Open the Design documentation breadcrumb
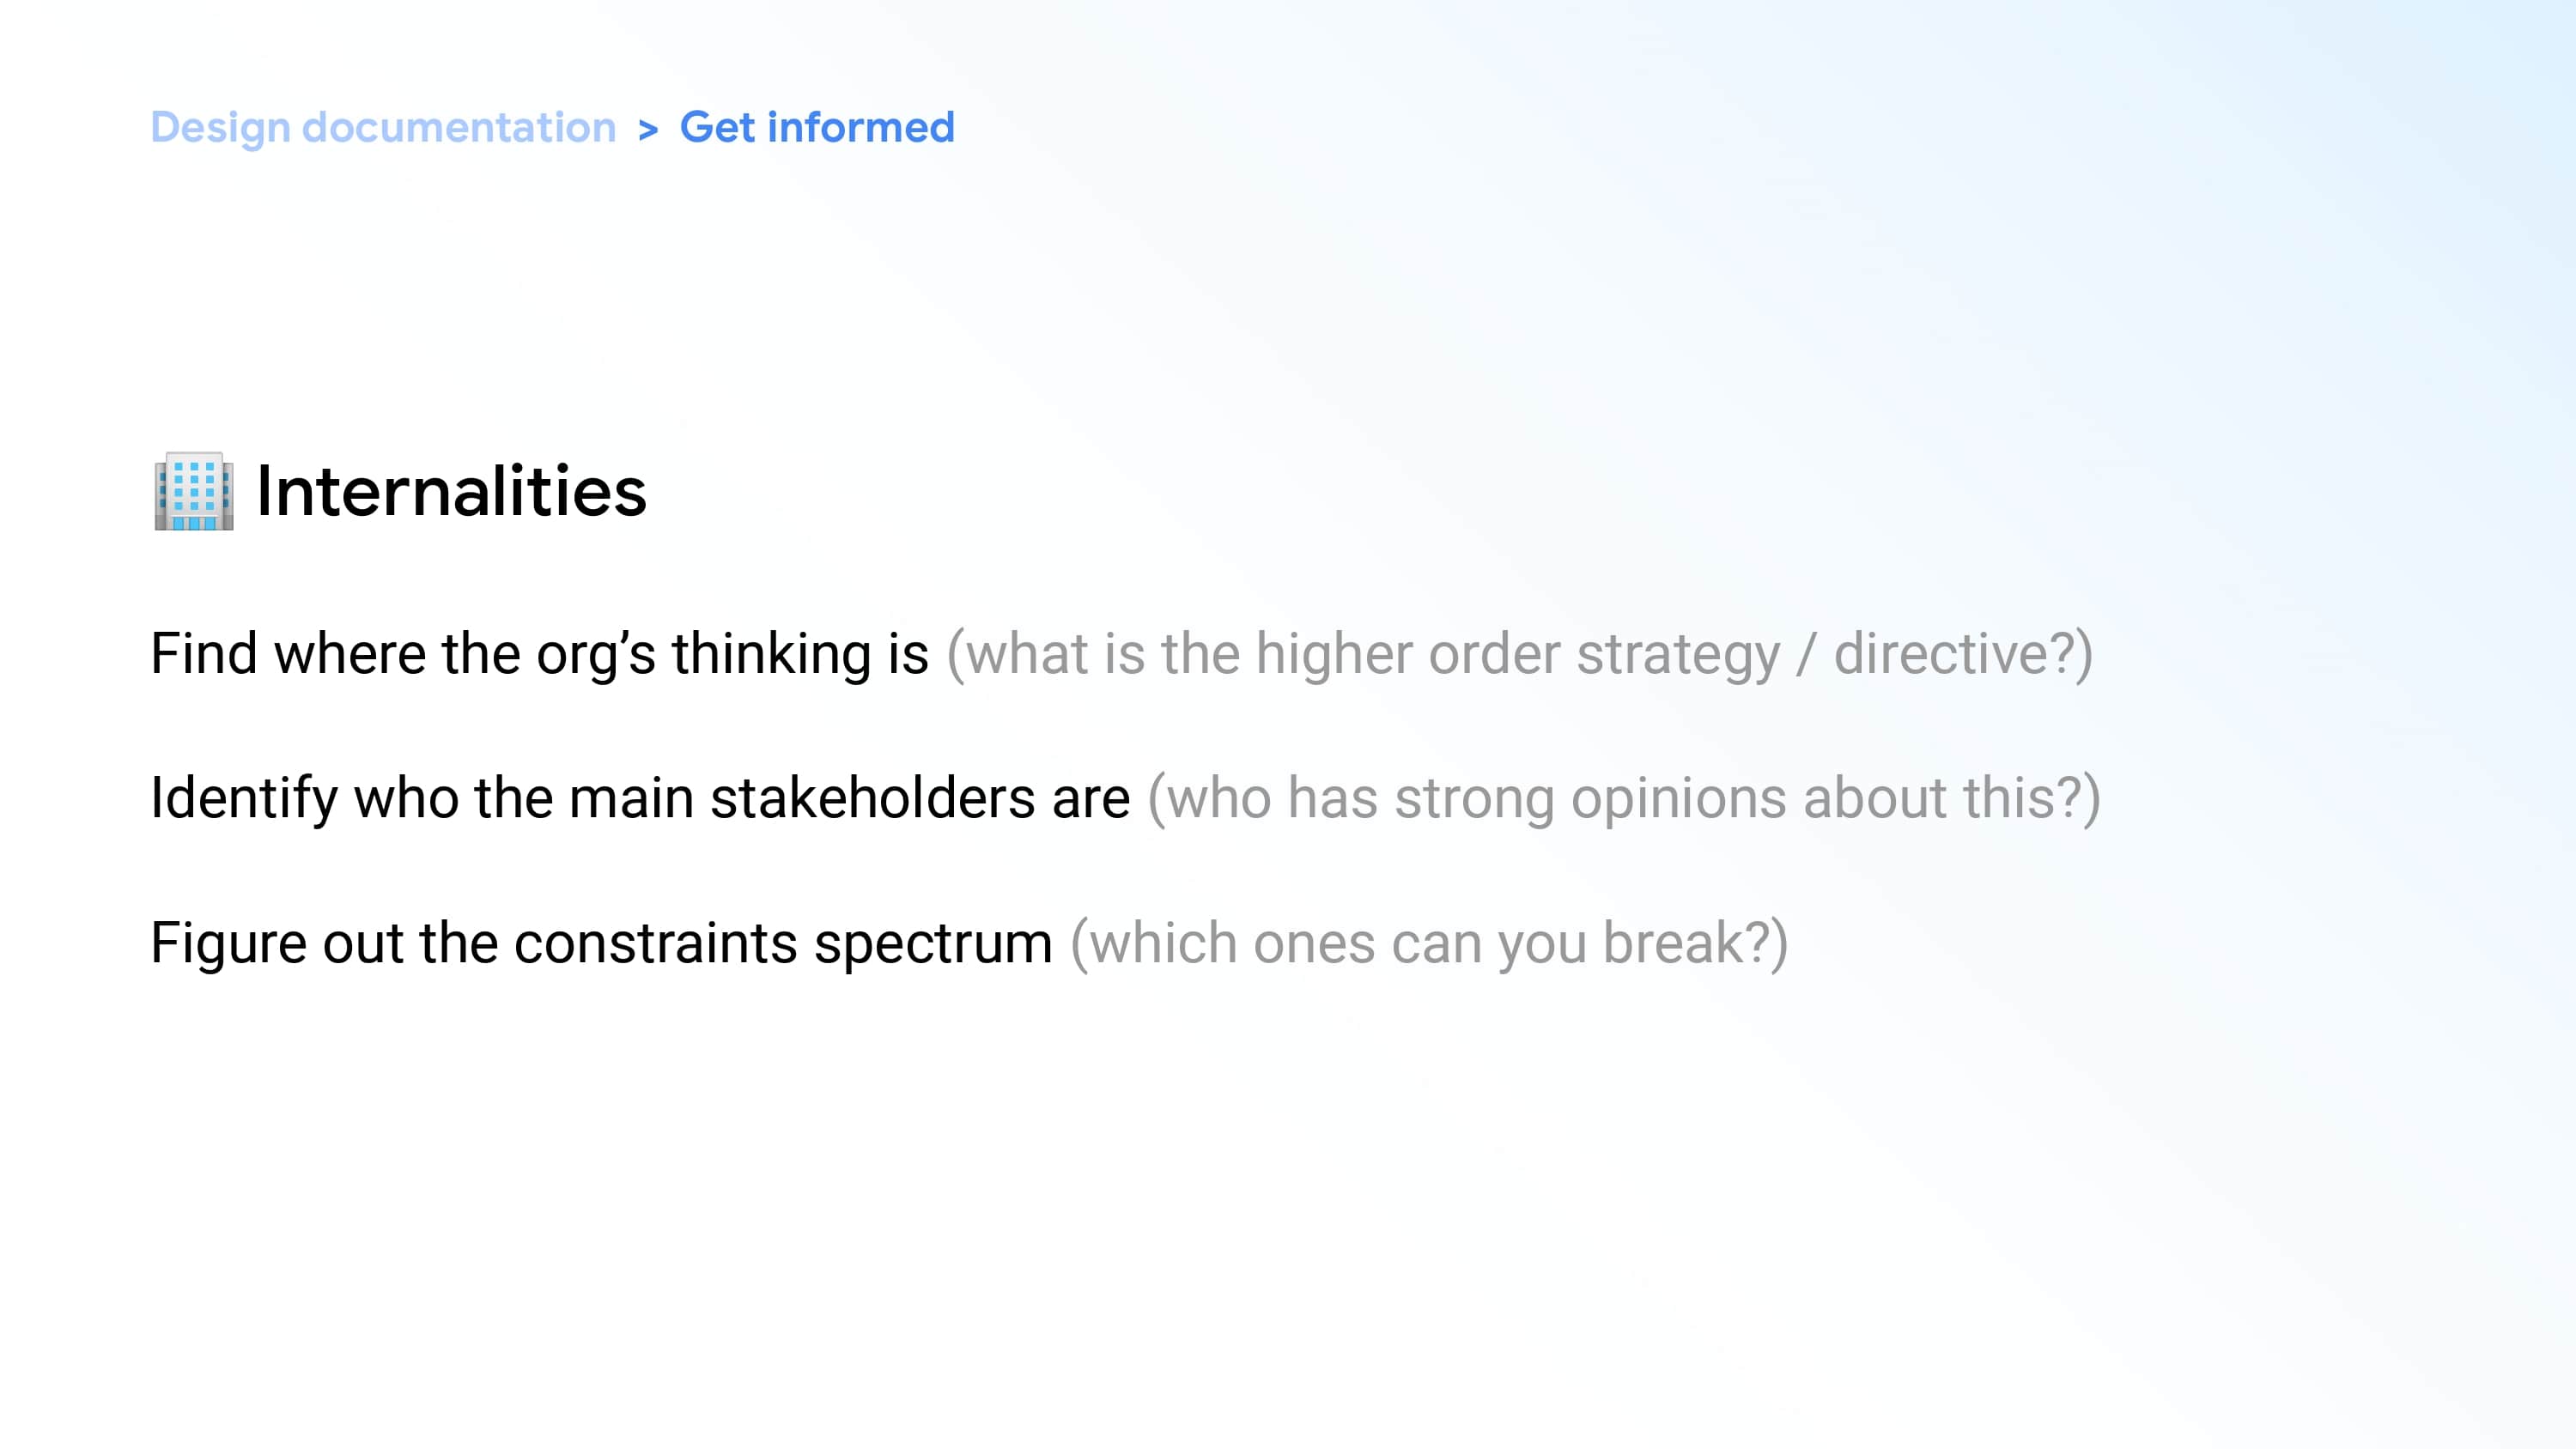The image size is (2576, 1449). pyautogui.click(x=383, y=128)
